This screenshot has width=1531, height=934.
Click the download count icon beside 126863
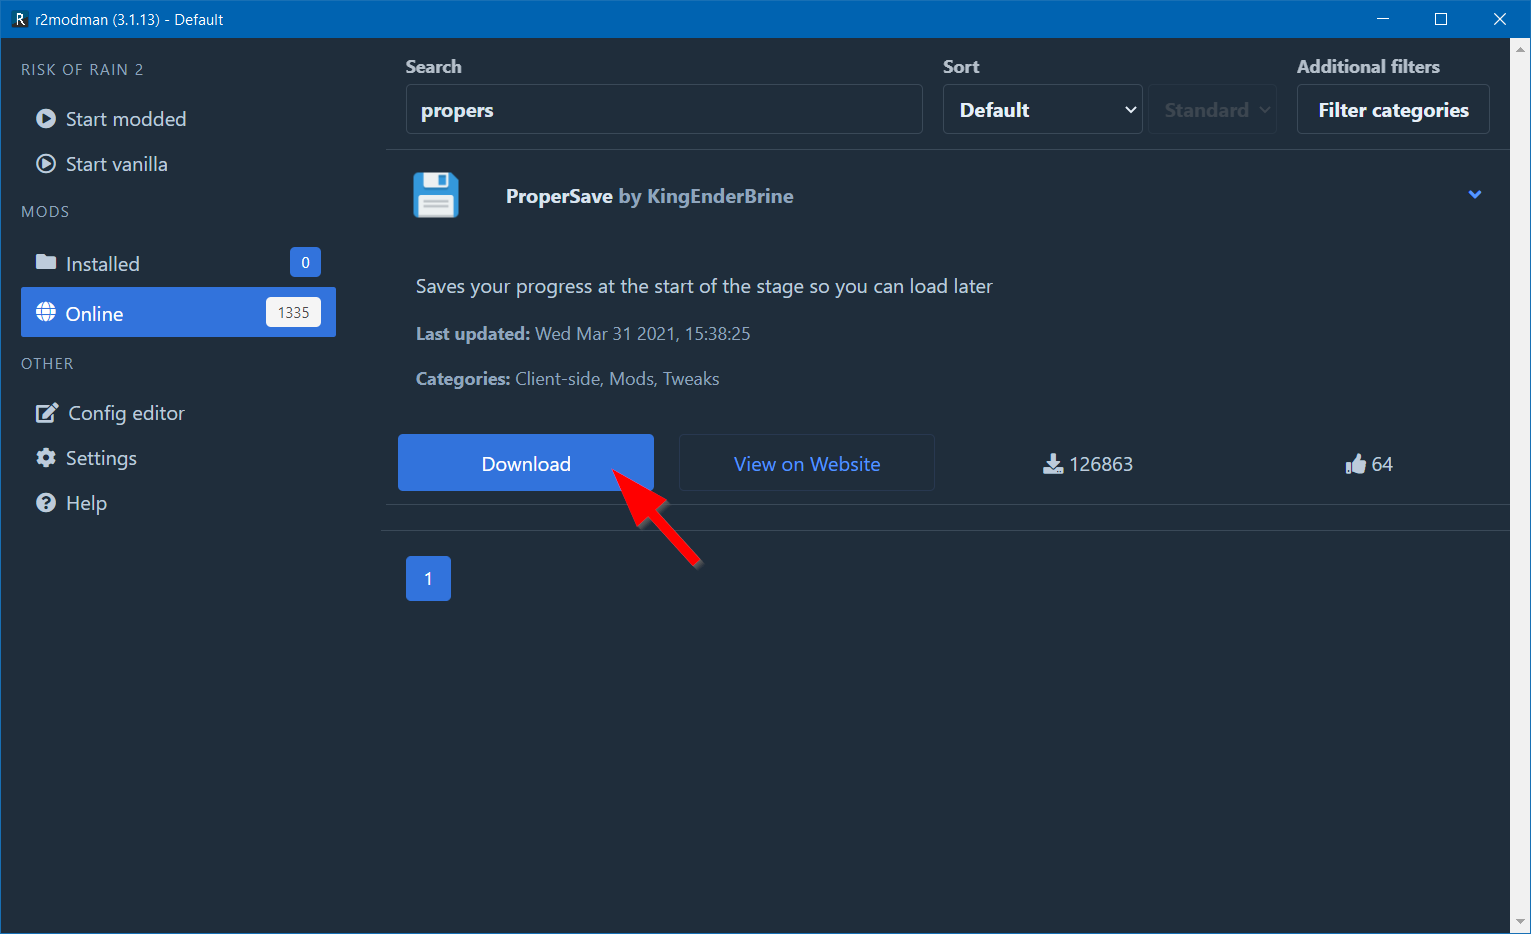[1053, 464]
